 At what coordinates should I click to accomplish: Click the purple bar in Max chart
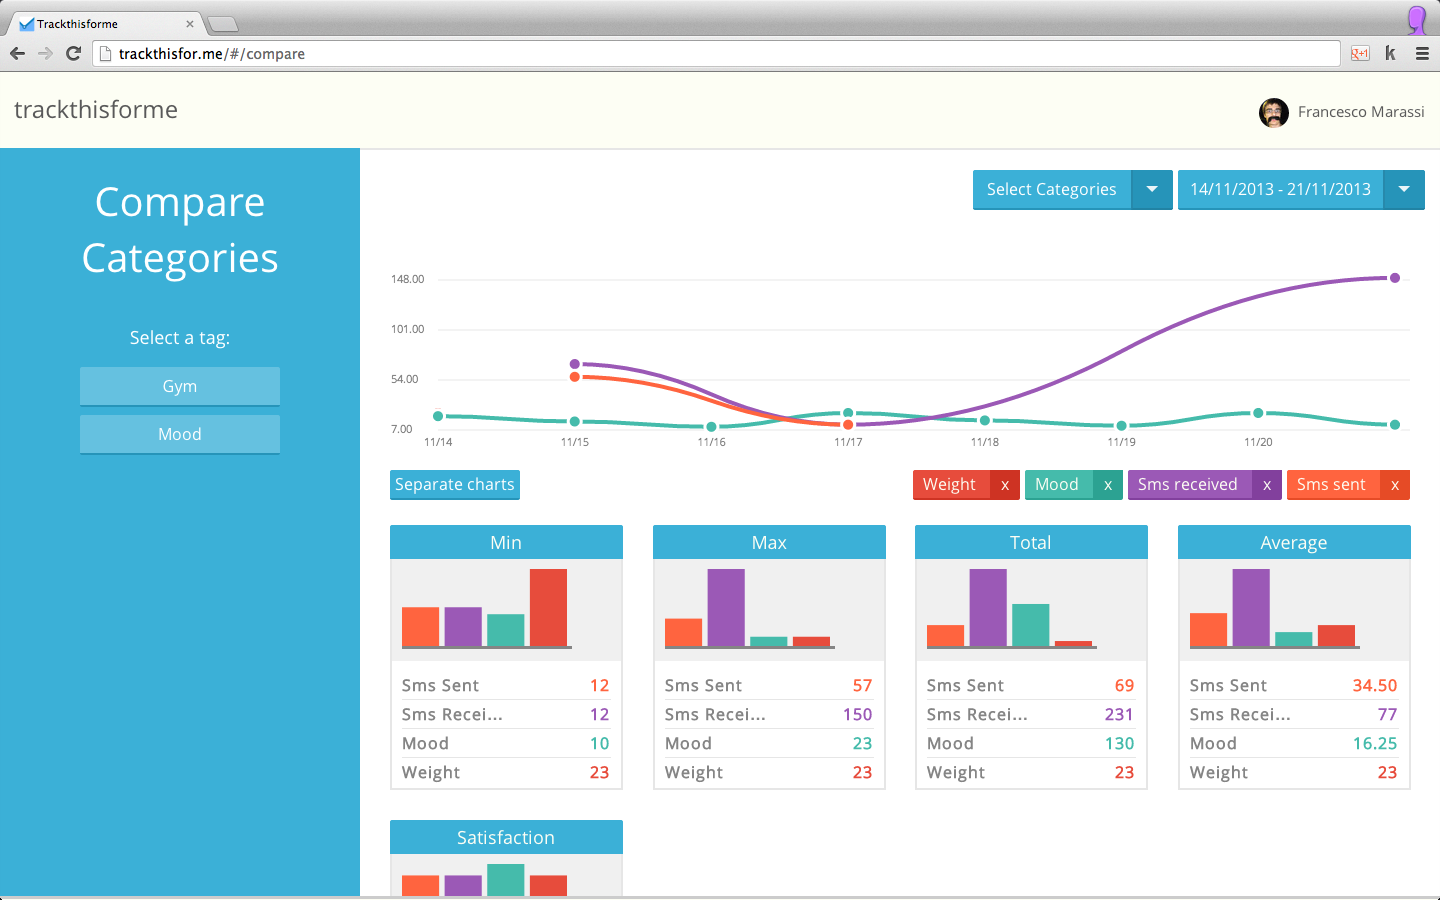pos(726,607)
